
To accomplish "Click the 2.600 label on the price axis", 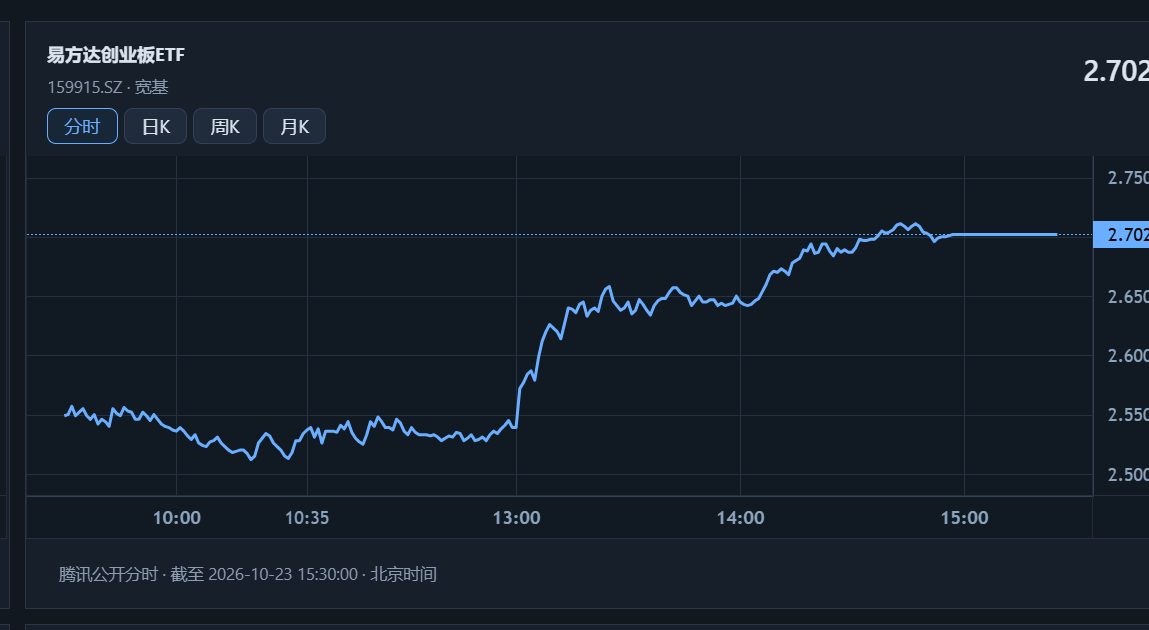I will tap(1128, 355).
